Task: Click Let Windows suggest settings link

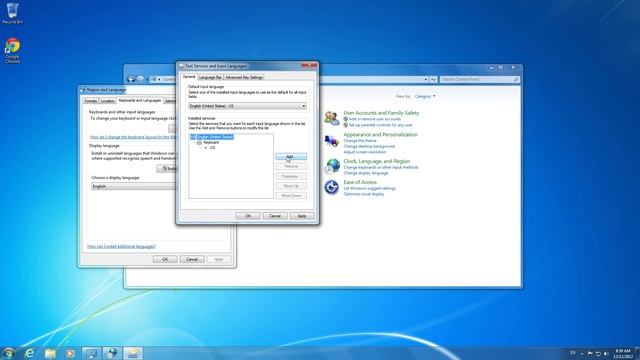Action: 369,188
